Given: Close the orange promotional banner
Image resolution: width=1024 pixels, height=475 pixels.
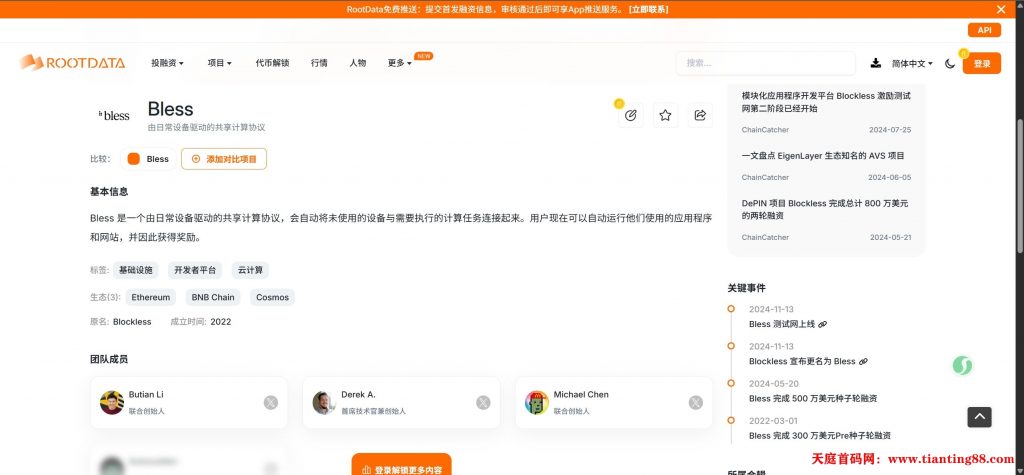Looking at the screenshot, I should 1000,9.
